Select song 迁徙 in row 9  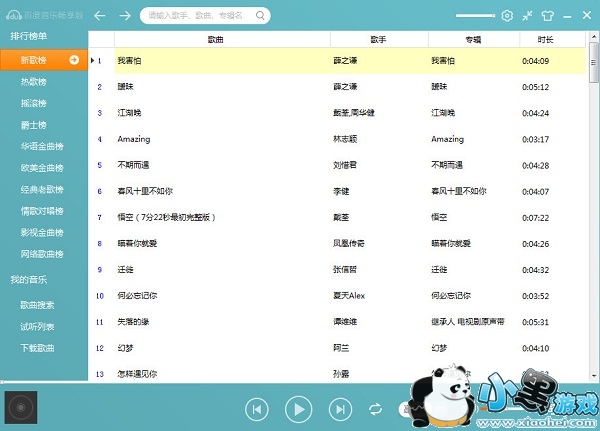coord(126,269)
